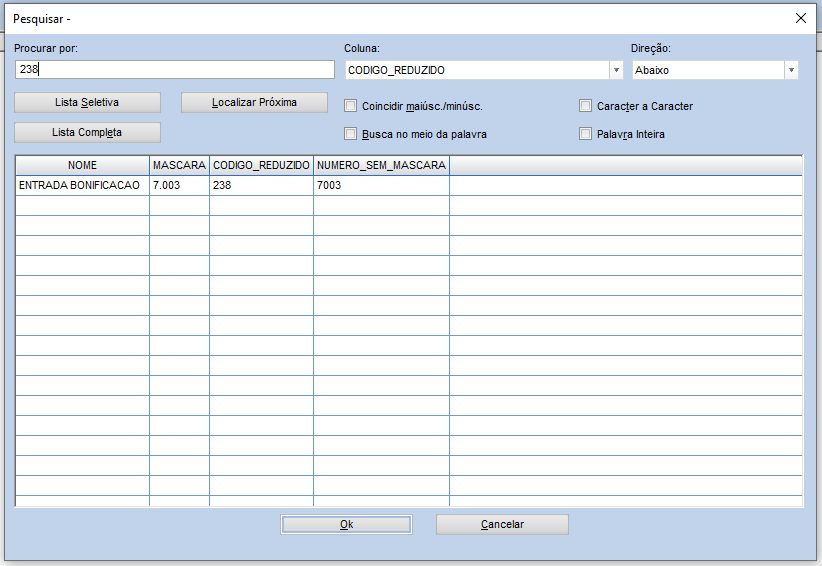Click the MASCARA column header
This screenshot has height=566, width=822.
179,165
